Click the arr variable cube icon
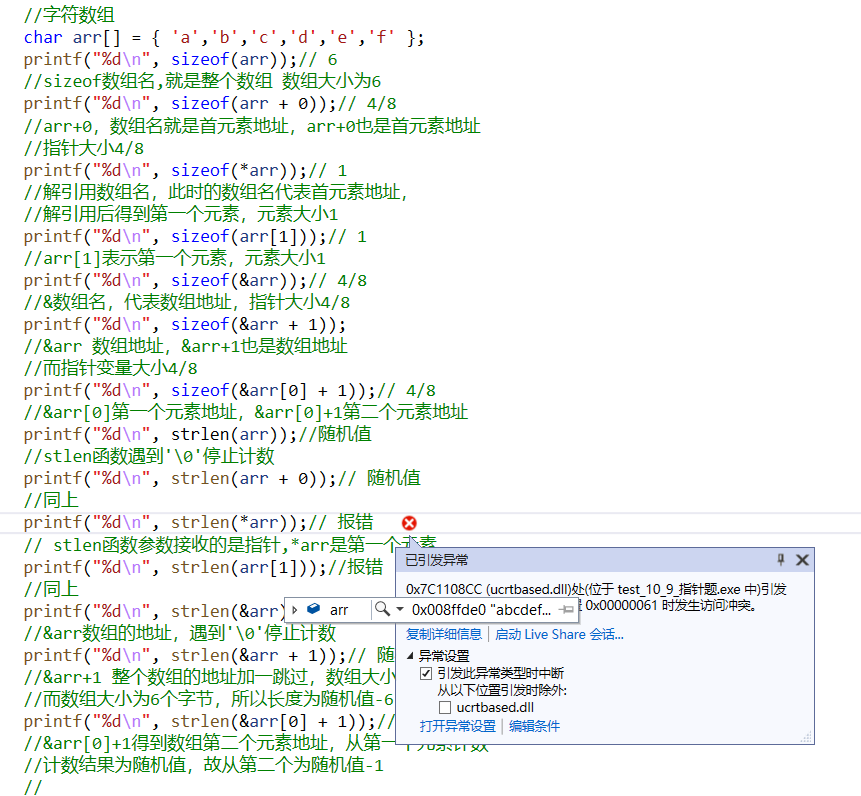861x796 pixels. 314,609
